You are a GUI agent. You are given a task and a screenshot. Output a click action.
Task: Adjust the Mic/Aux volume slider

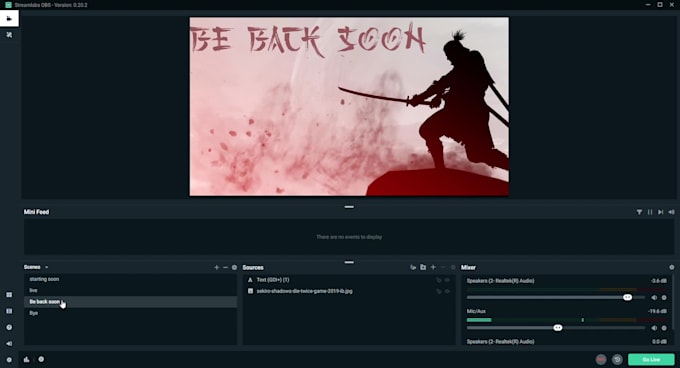556,328
